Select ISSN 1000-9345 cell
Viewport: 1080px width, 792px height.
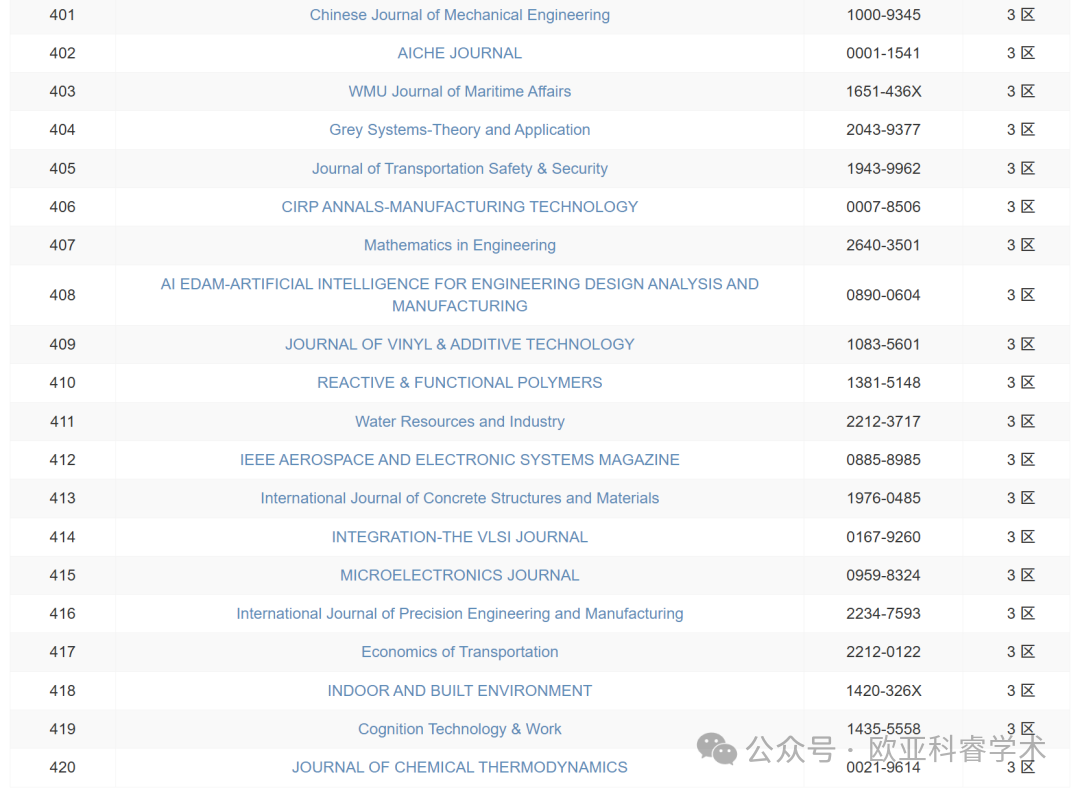click(883, 15)
